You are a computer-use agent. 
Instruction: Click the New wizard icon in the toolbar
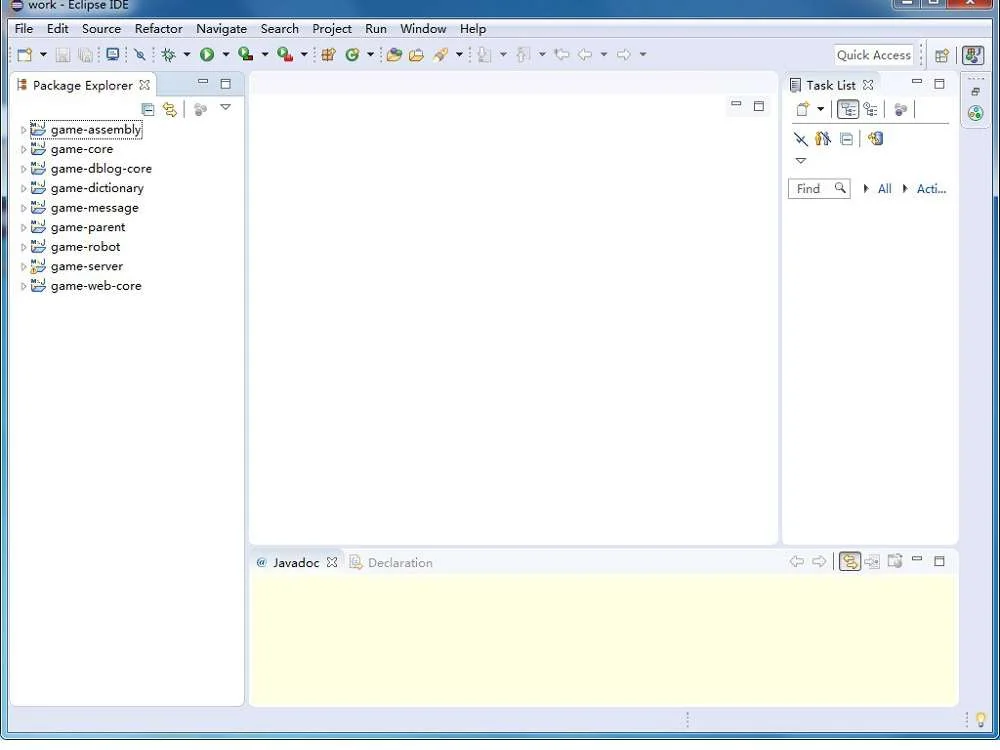point(24,54)
